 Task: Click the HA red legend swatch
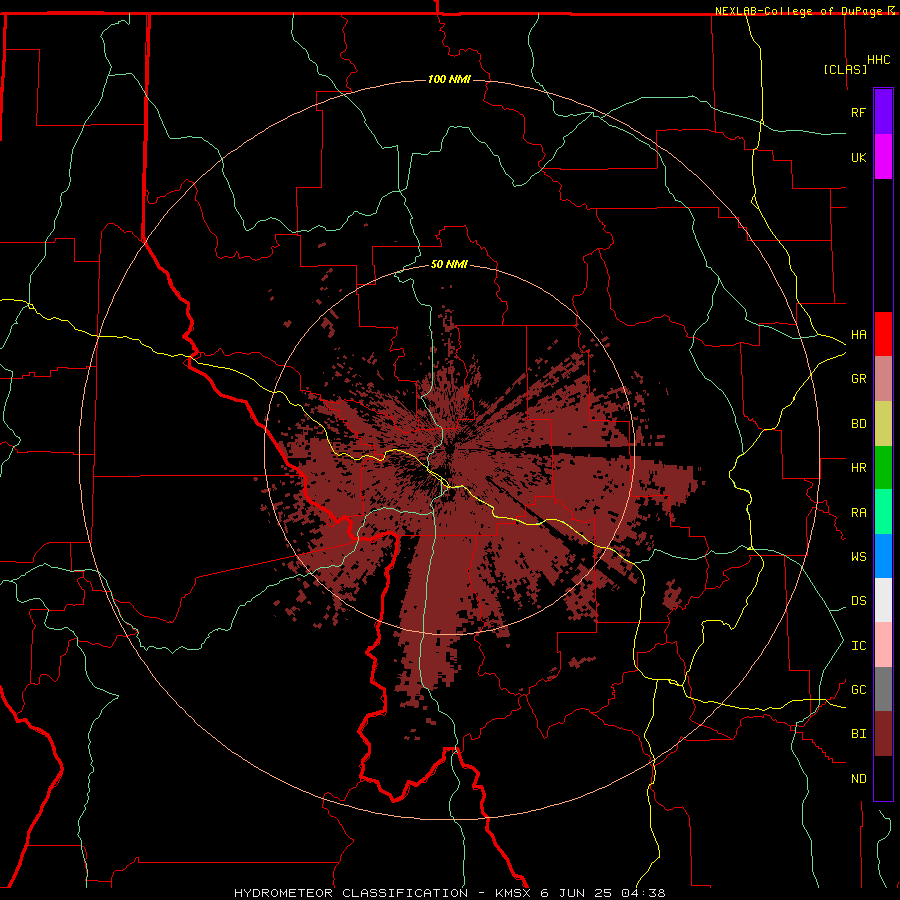tap(883, 334)
